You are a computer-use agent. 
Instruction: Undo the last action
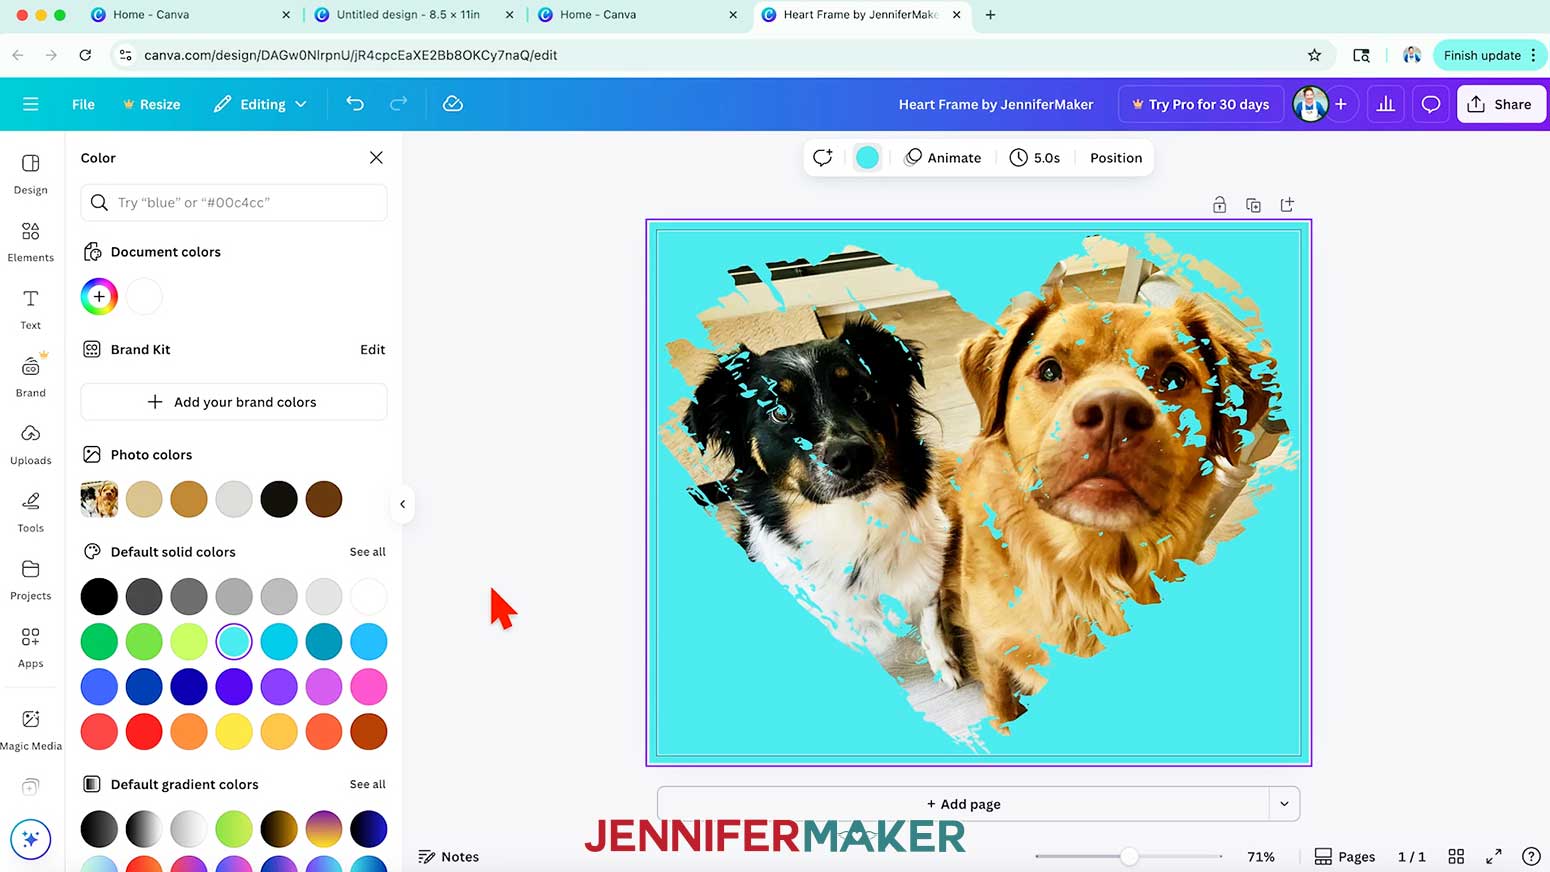[355, 104]
